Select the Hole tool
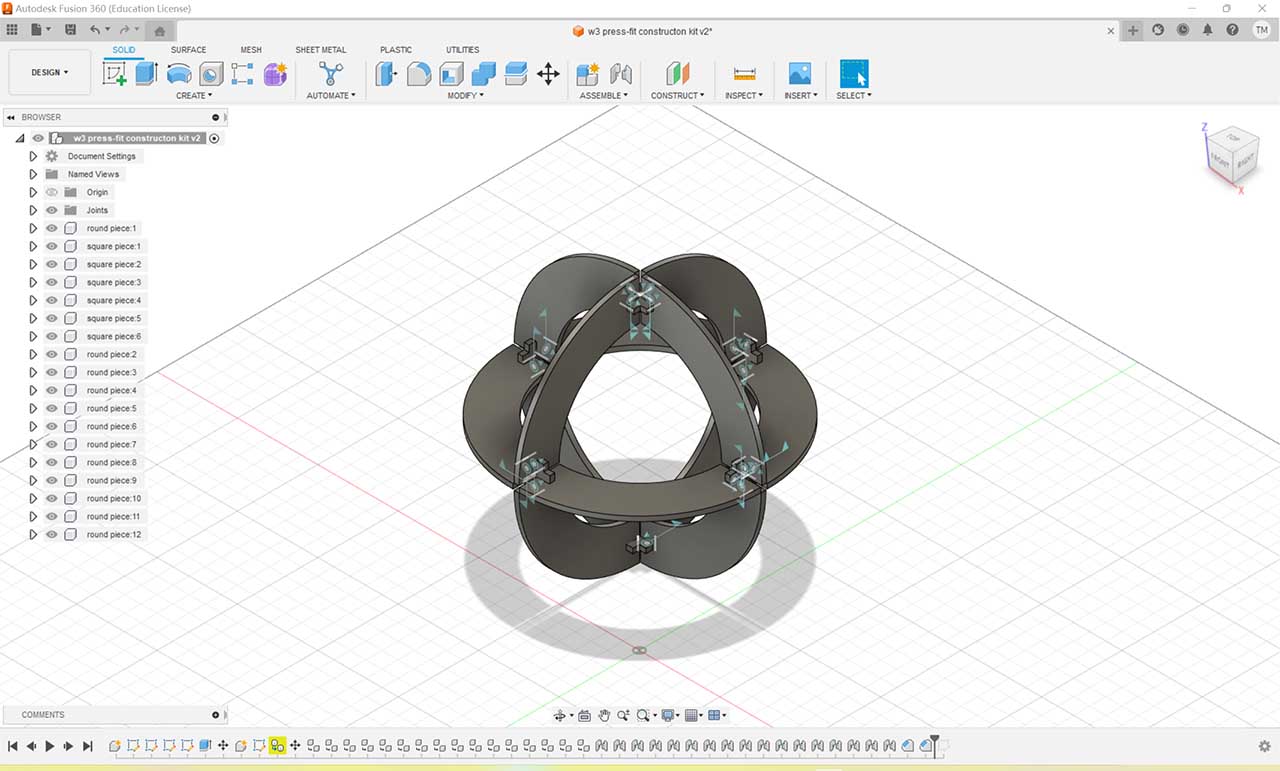The width and height of the screenshot is (1280, 771). coord(211,74)
